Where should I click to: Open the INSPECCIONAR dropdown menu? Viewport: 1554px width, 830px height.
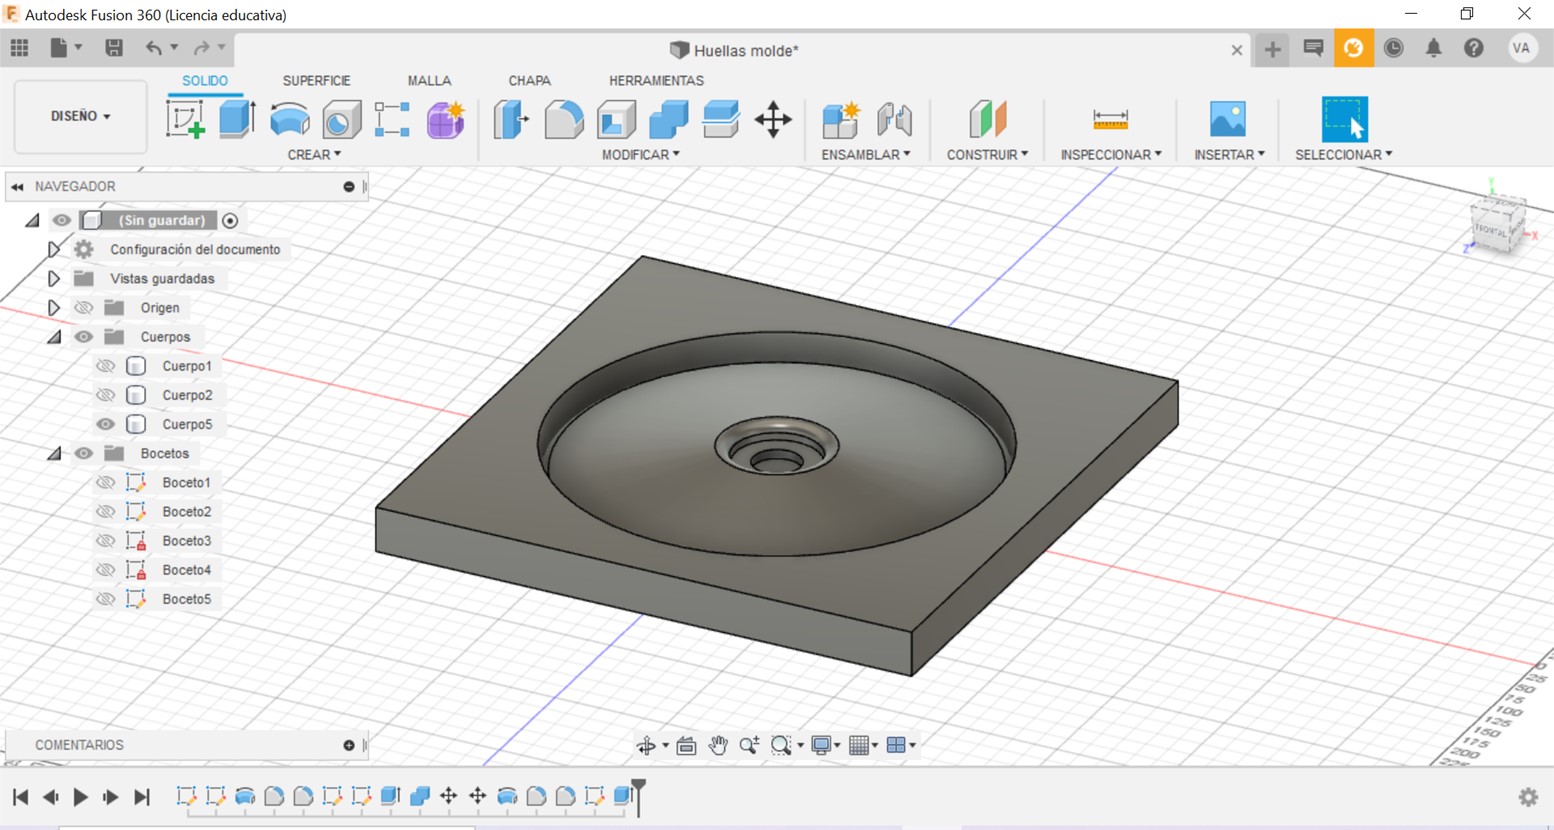click(x=1111, y=155)
